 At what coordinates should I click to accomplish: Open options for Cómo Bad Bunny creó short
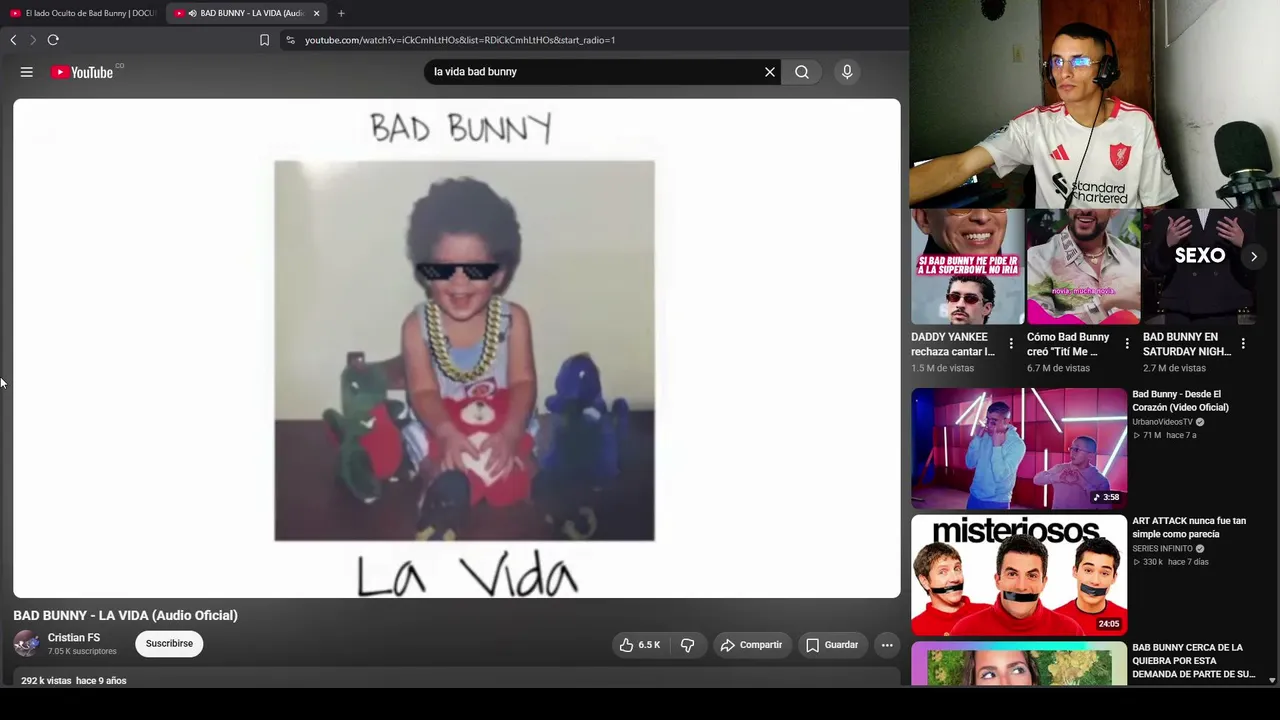click(1127, 344)
